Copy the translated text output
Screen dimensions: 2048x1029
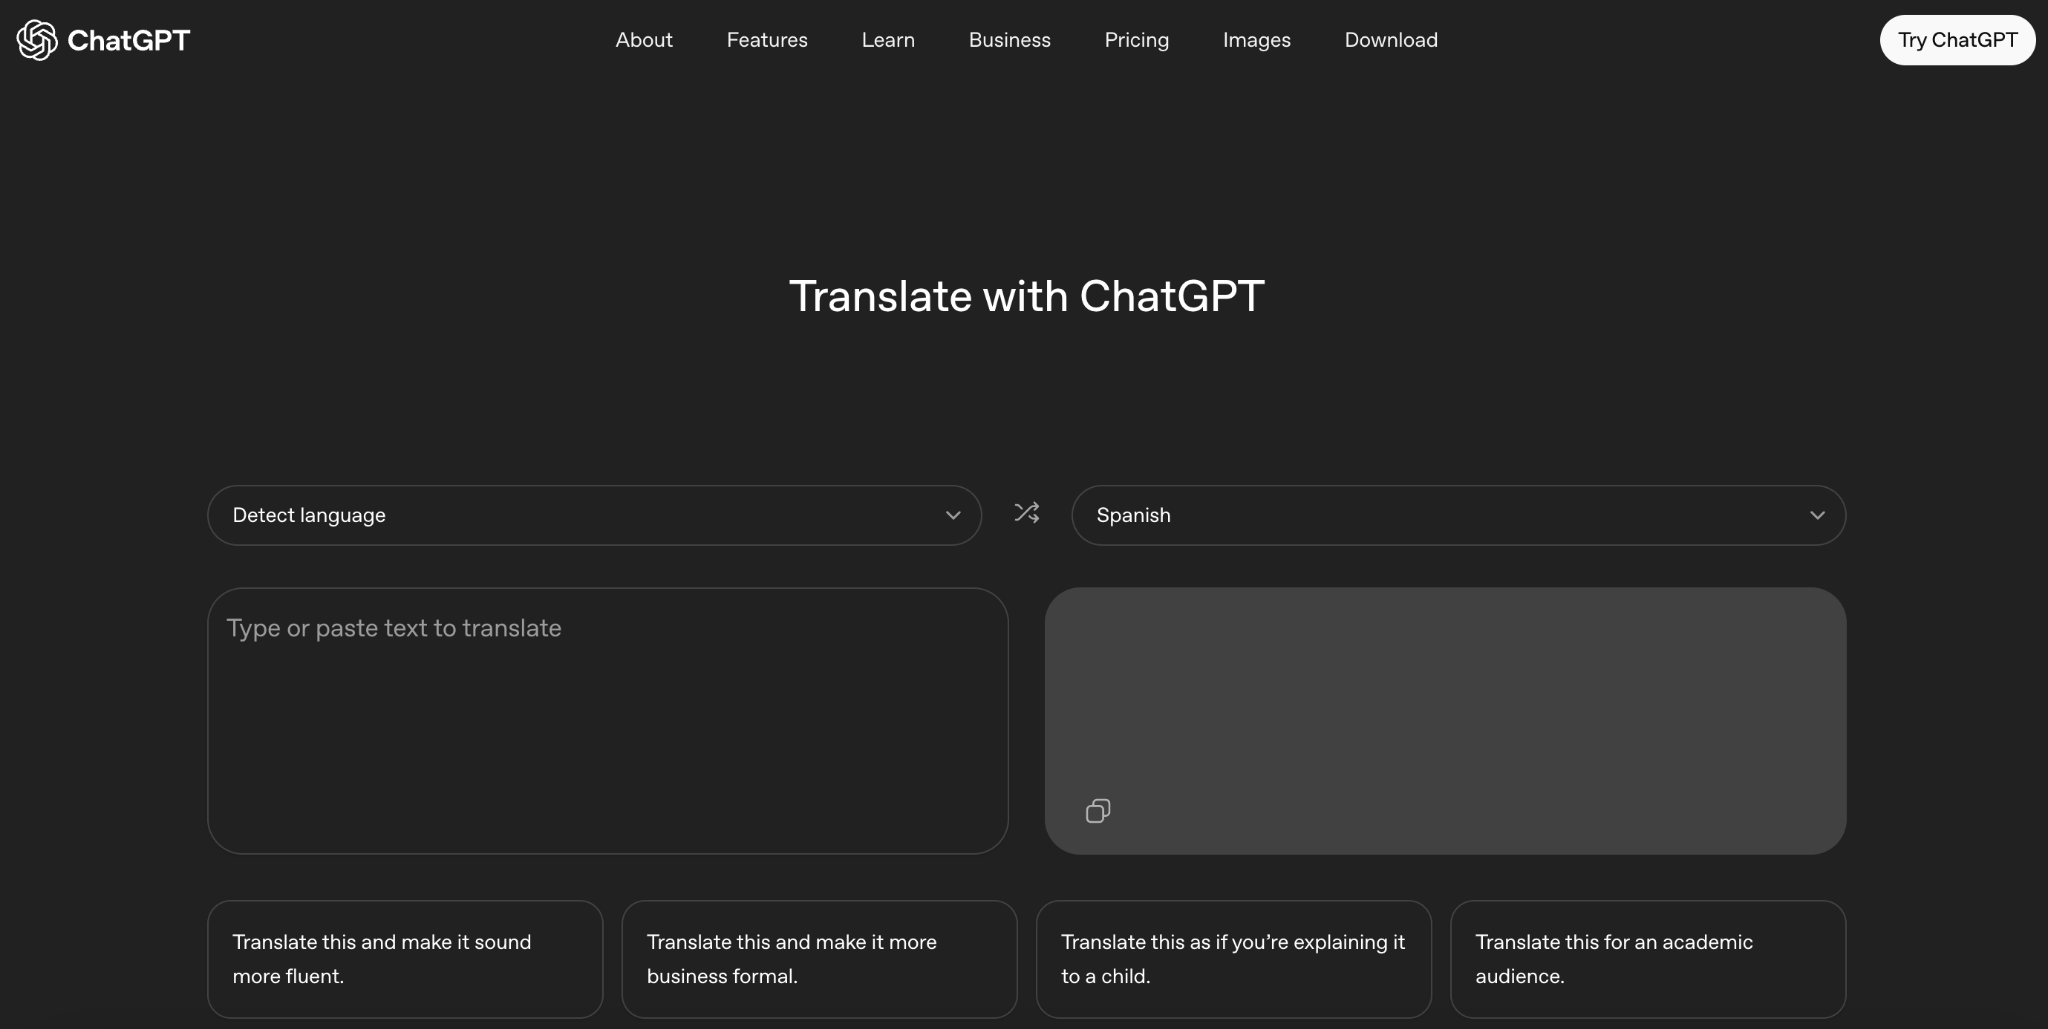tap(1097, 810)
